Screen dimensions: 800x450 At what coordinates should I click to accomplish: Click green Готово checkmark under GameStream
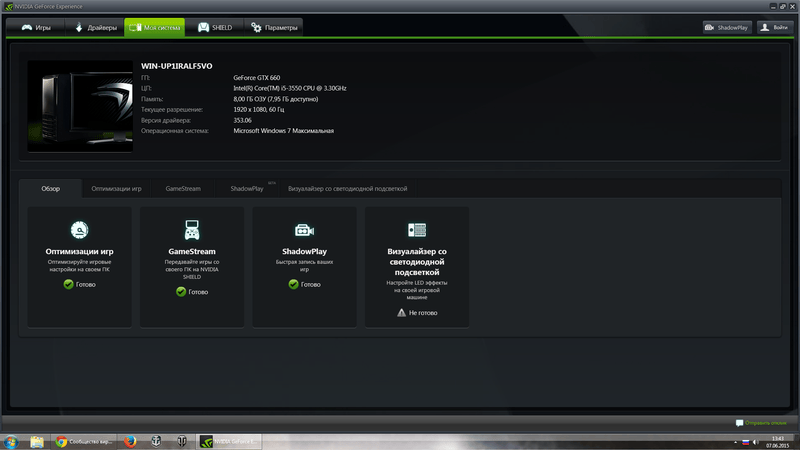tap(181, 292)
